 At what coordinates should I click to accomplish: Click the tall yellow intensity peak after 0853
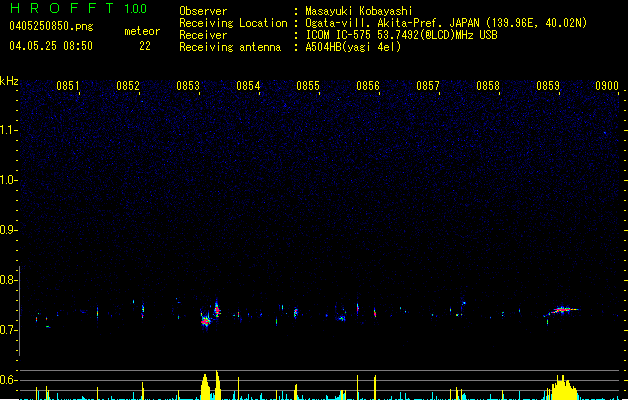[x=217, y=385]
